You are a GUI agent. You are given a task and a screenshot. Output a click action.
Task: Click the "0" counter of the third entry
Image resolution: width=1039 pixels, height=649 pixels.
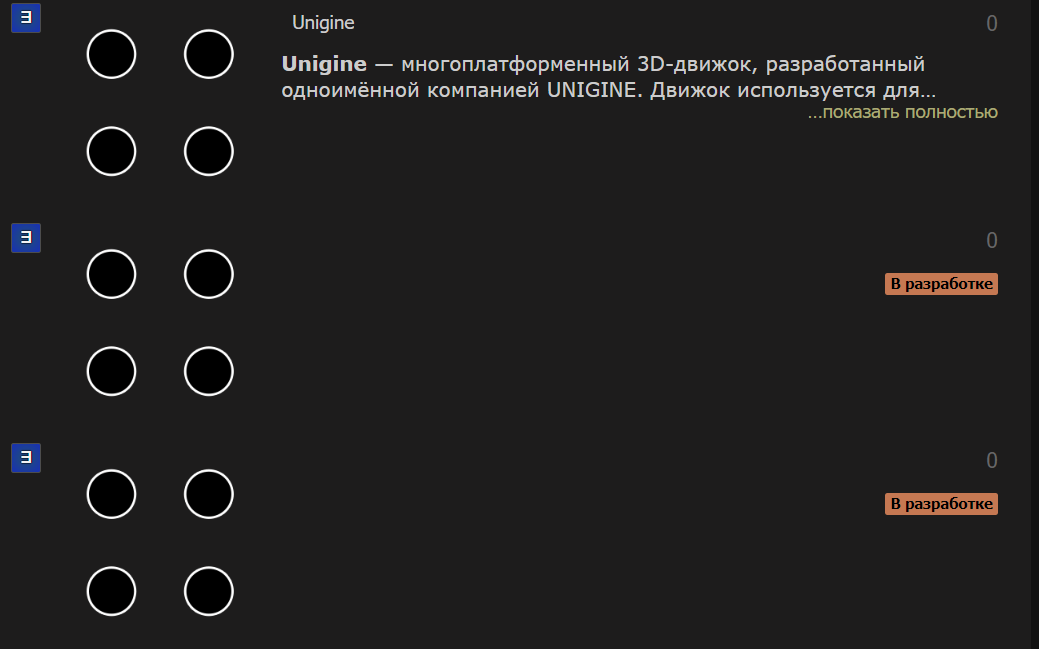(x=991, y=460)
